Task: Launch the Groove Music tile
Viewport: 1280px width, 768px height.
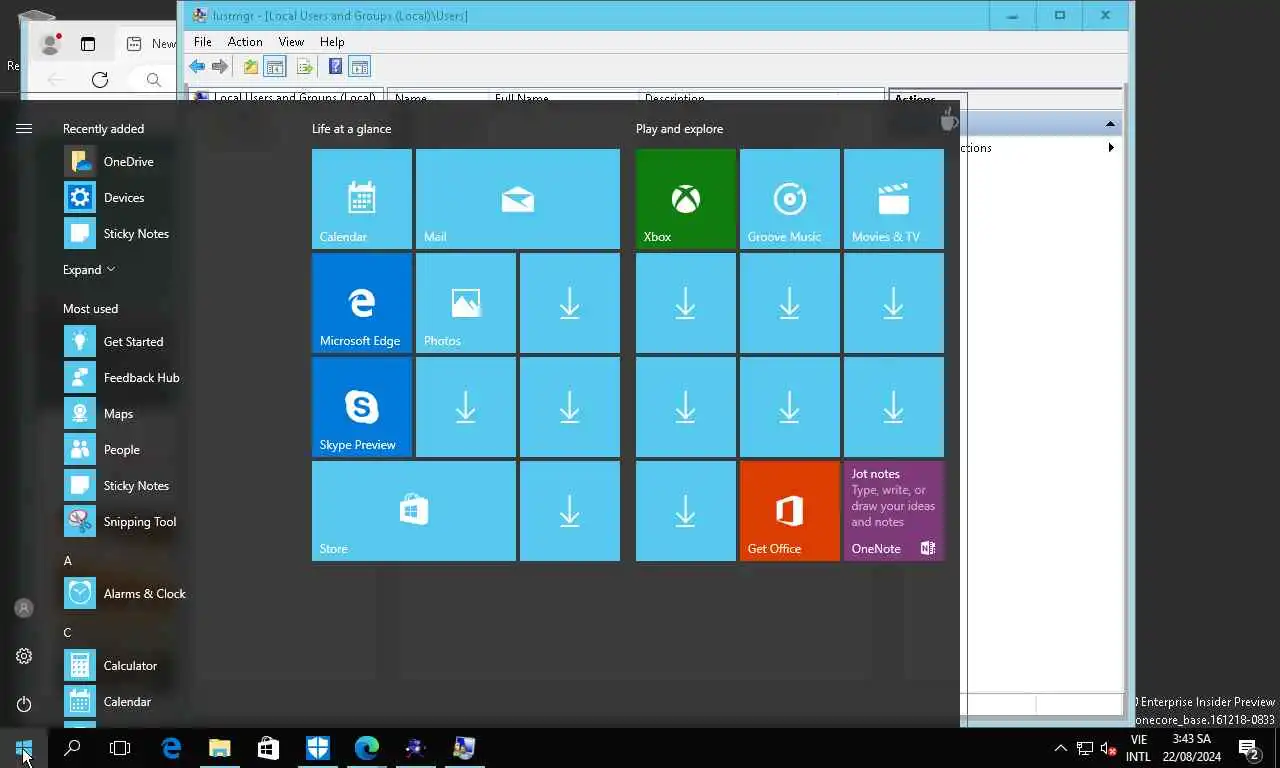Action: [790, 199]
